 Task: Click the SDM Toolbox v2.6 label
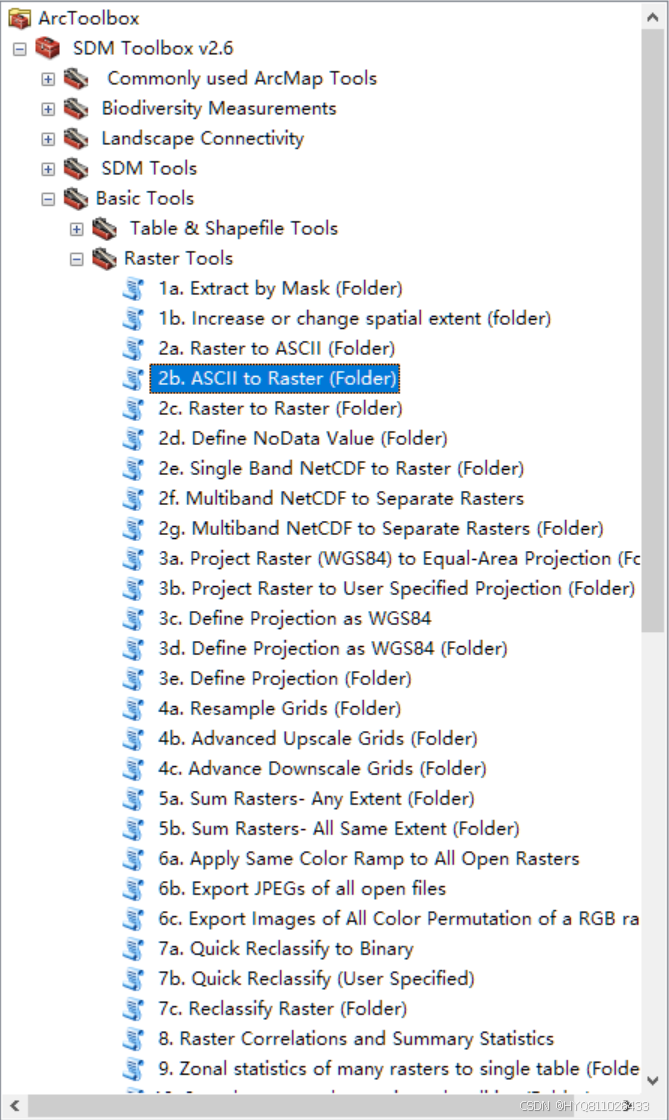click(153, 49)
